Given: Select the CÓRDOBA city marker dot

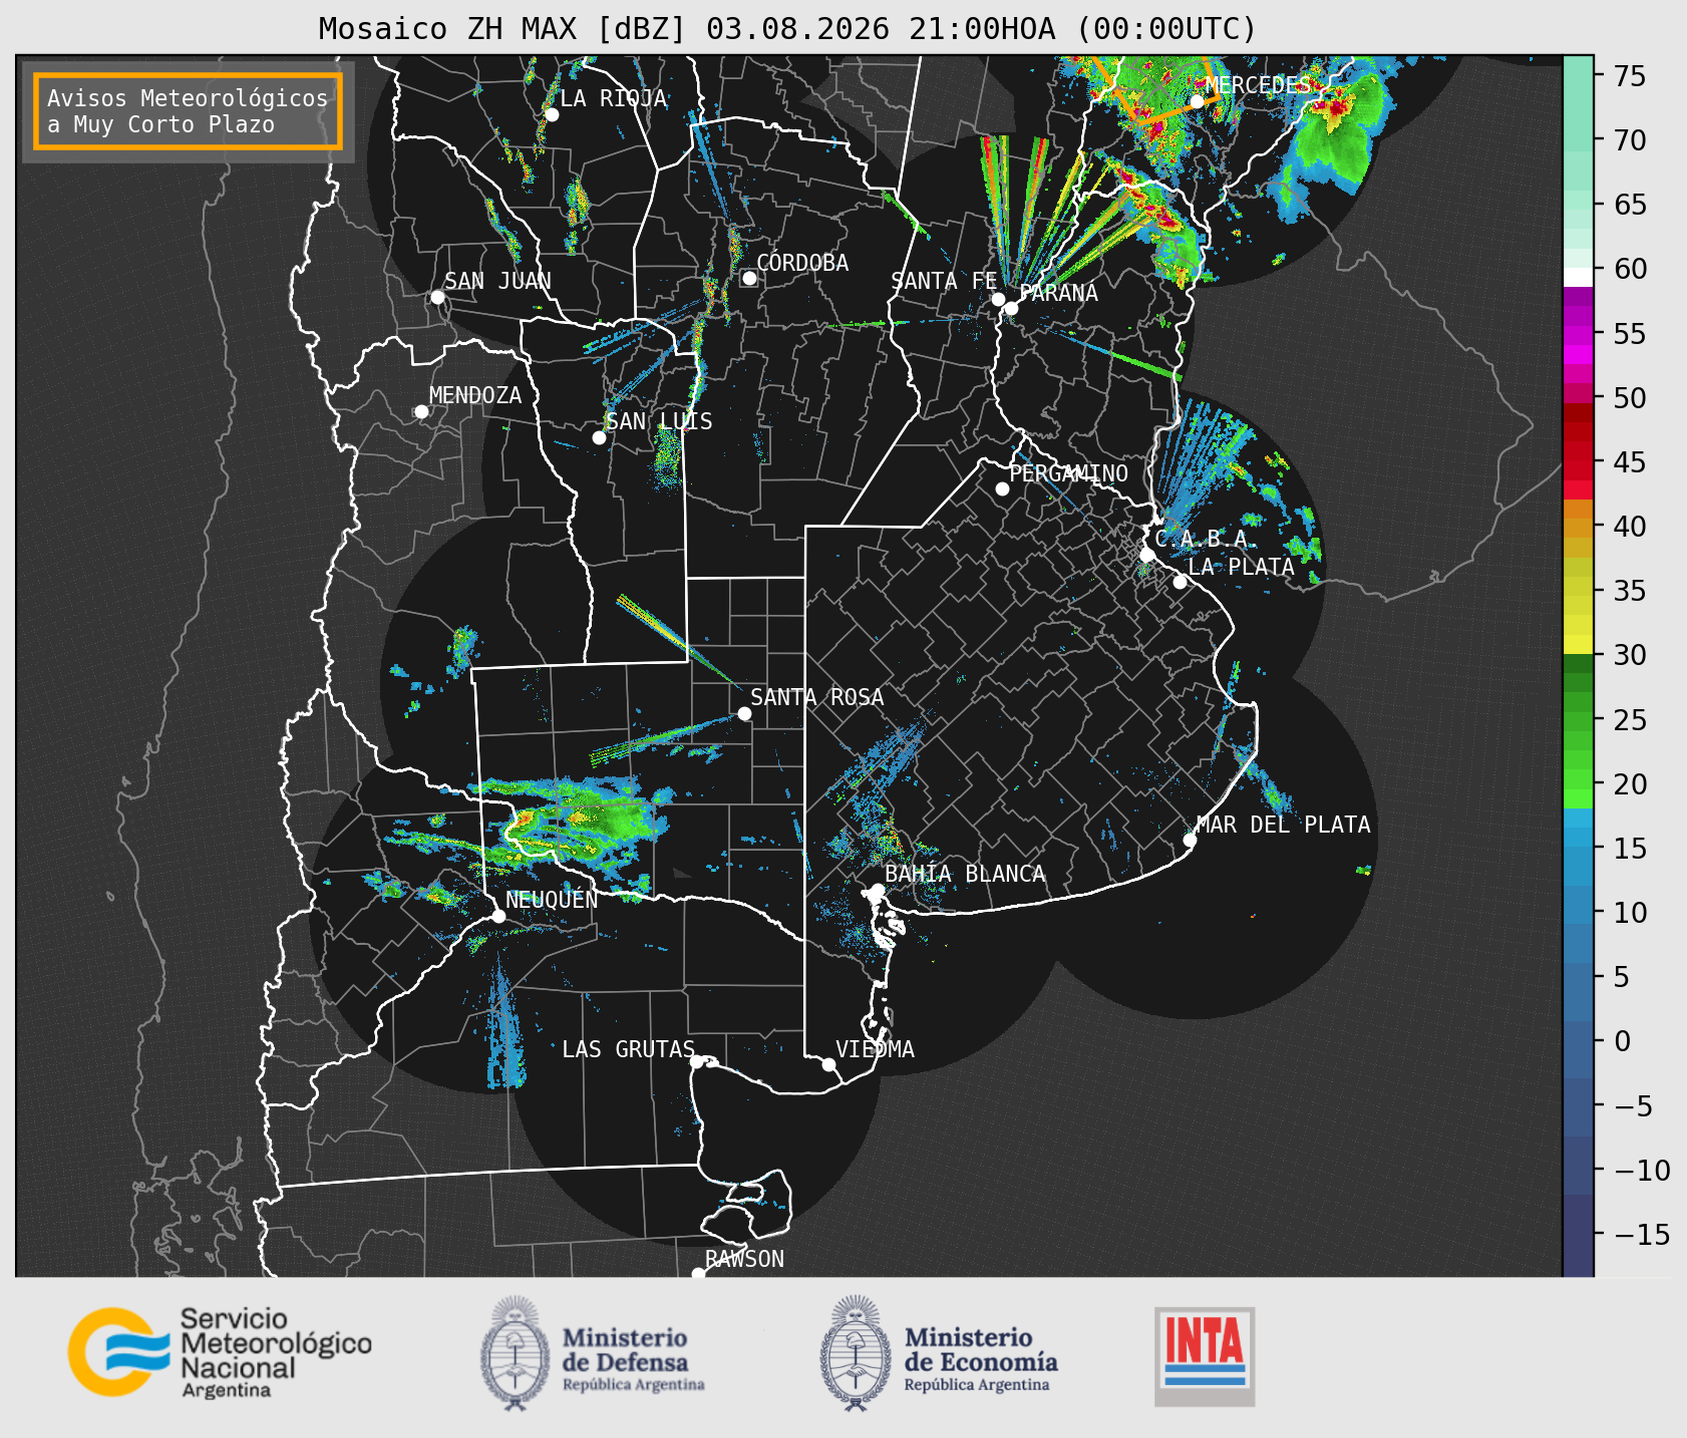Looking at the screenshot, I should tap(749, 278).
